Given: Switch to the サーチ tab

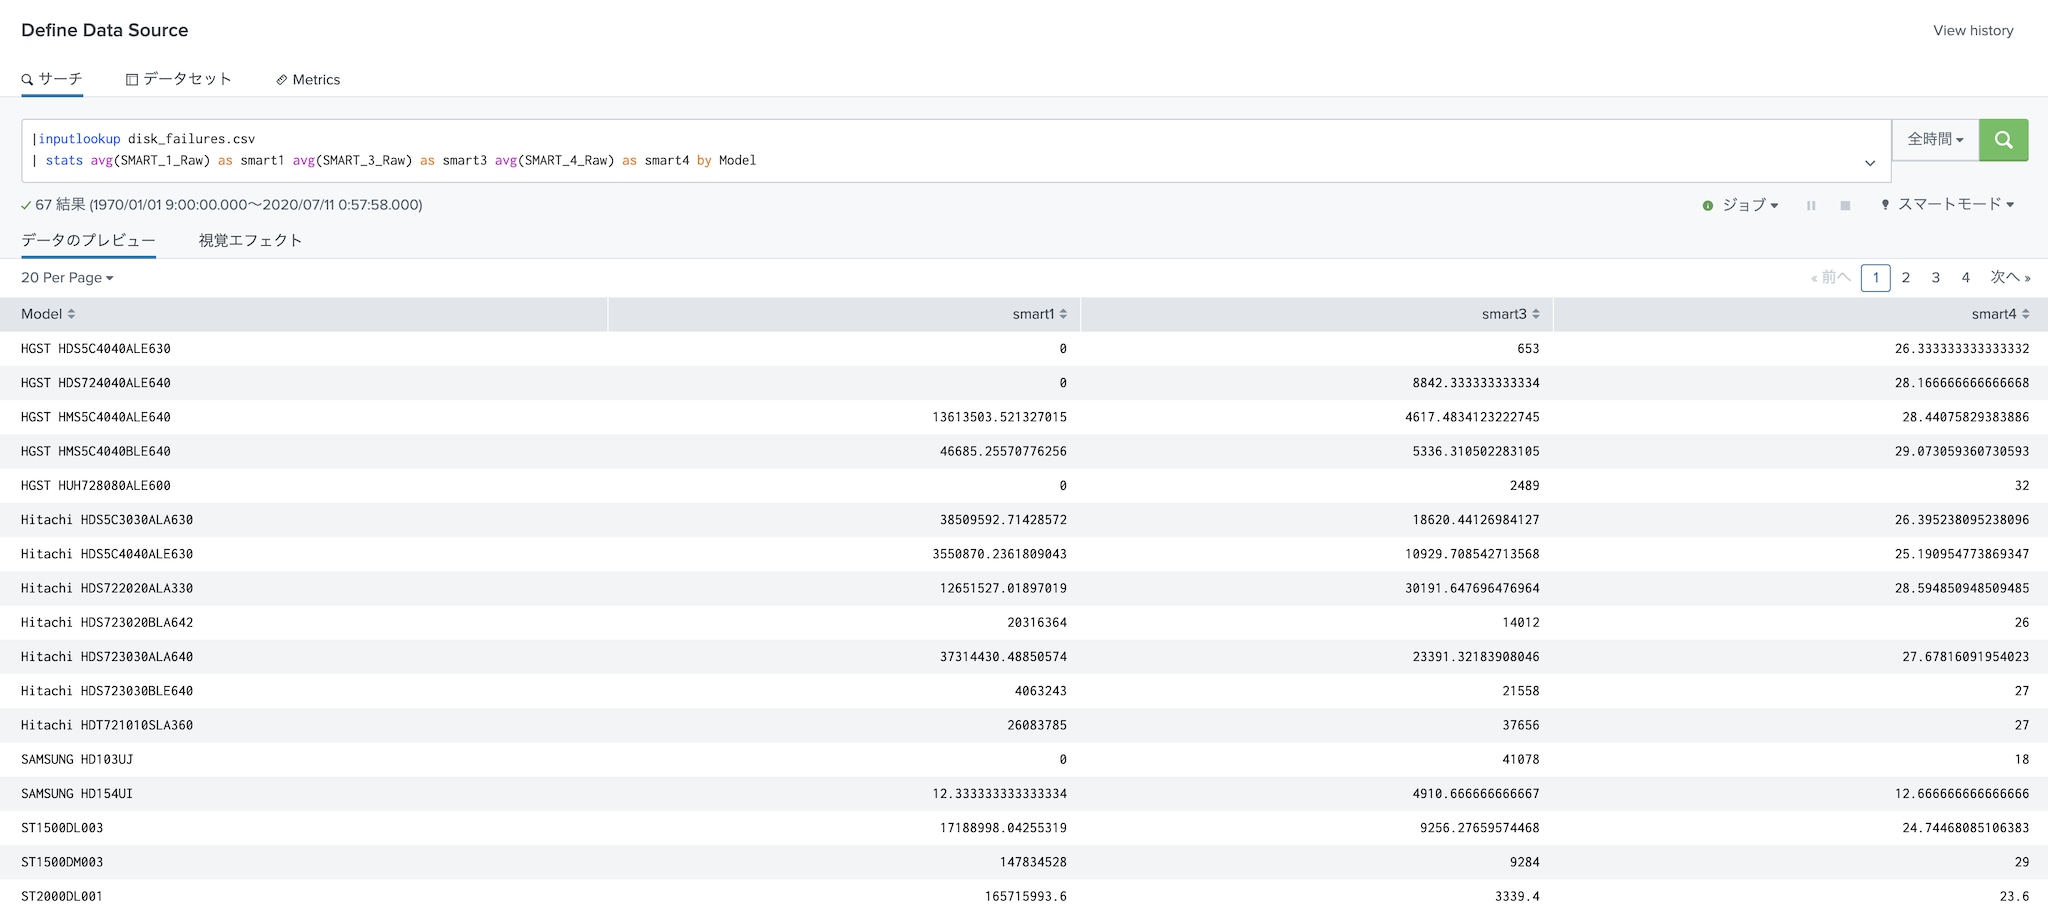Looking at the screenshot, I should (x=52, y=79).
